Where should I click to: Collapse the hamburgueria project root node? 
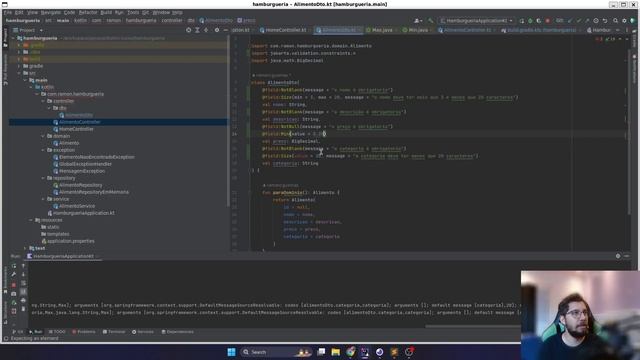[x=13, y=38]
